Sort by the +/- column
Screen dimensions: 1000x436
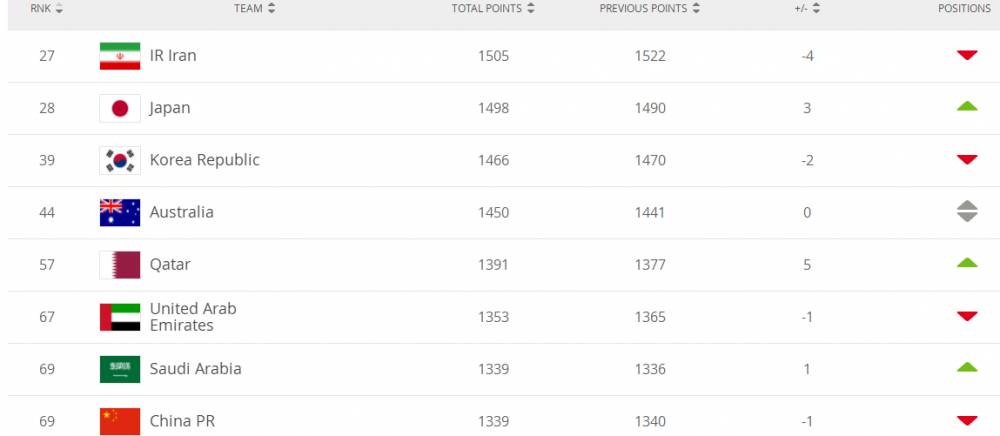tap(806, 9)
